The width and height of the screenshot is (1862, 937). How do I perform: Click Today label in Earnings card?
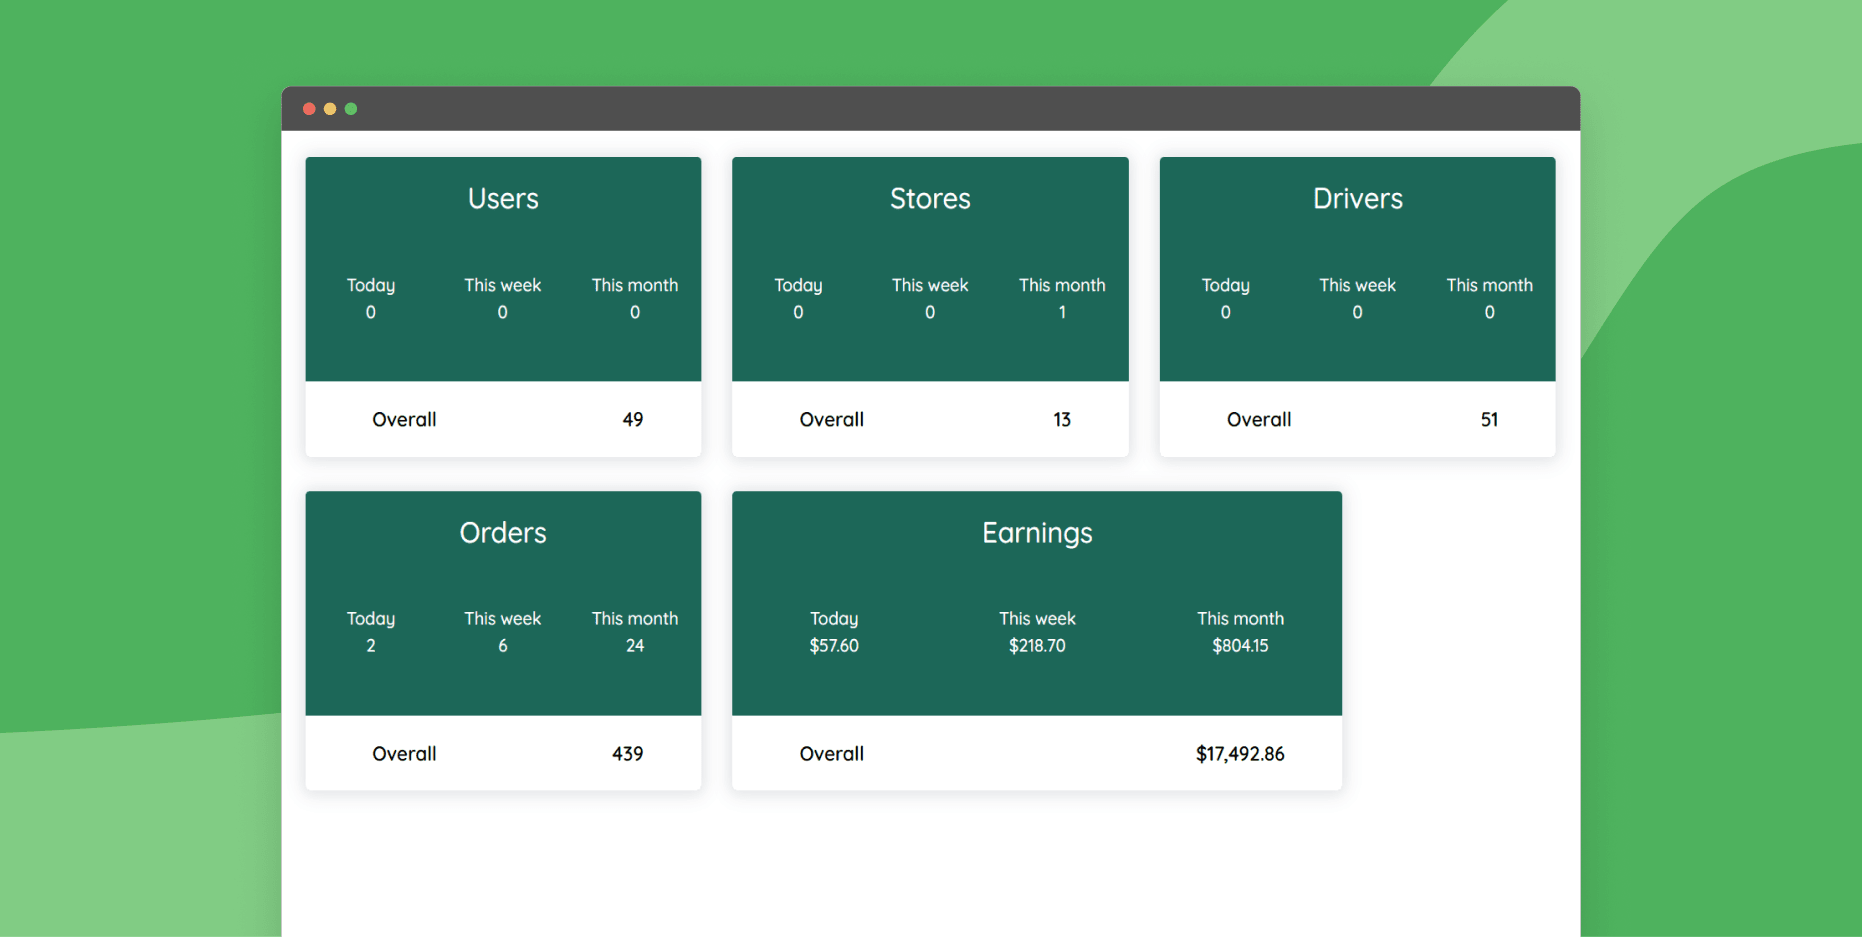click(x=834, y=620)
